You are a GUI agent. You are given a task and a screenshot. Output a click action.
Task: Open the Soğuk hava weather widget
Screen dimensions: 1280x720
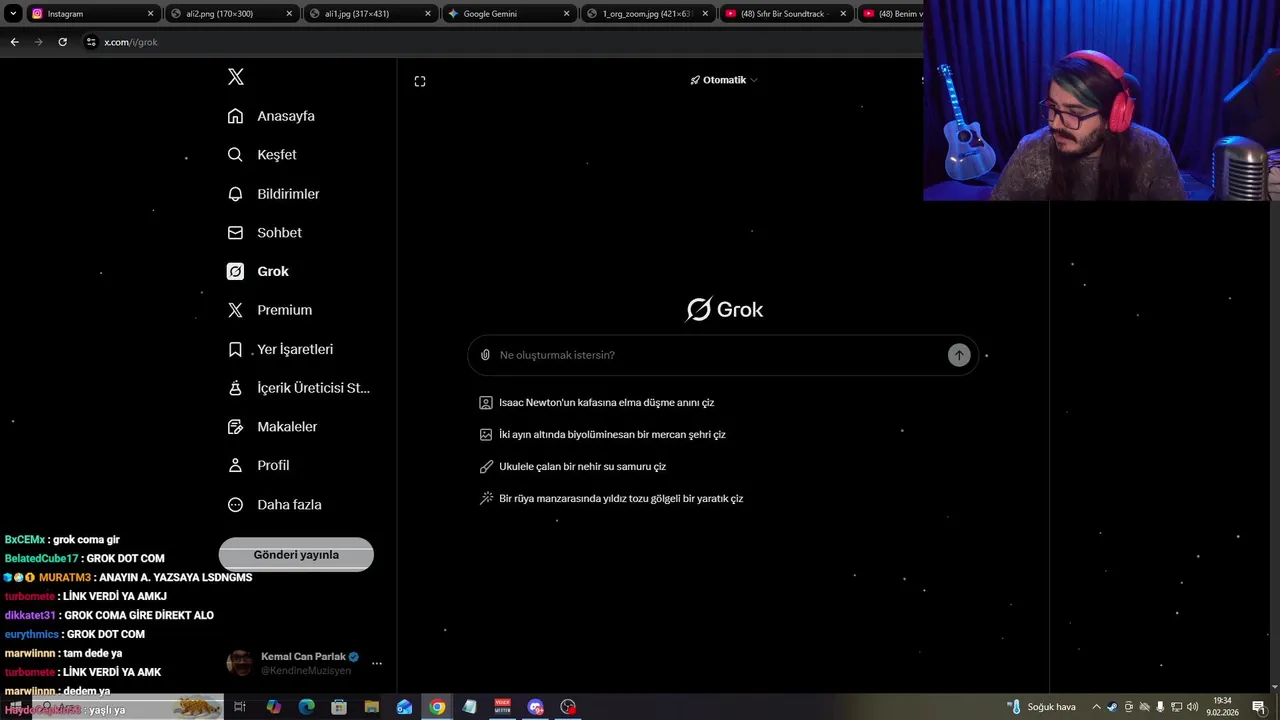[x=1042, y=707]
